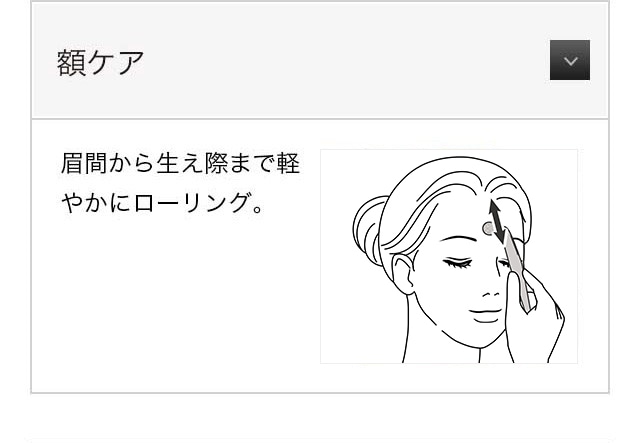640x443 pixels.
Task: Collapse the 額ケア section using the chevron button
Action: [x=569, y=60]
